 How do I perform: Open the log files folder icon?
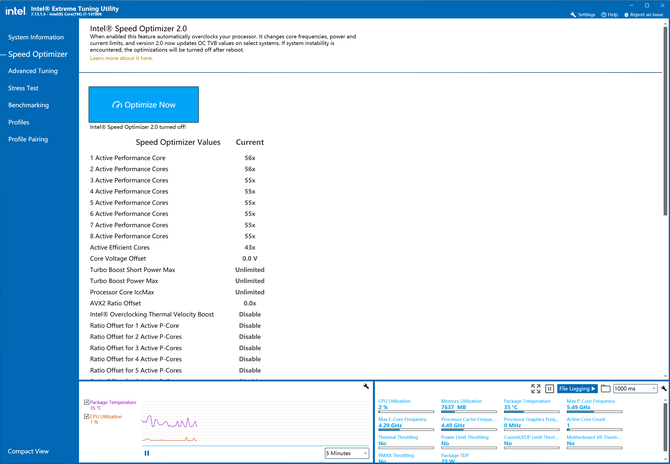point(605,388)
